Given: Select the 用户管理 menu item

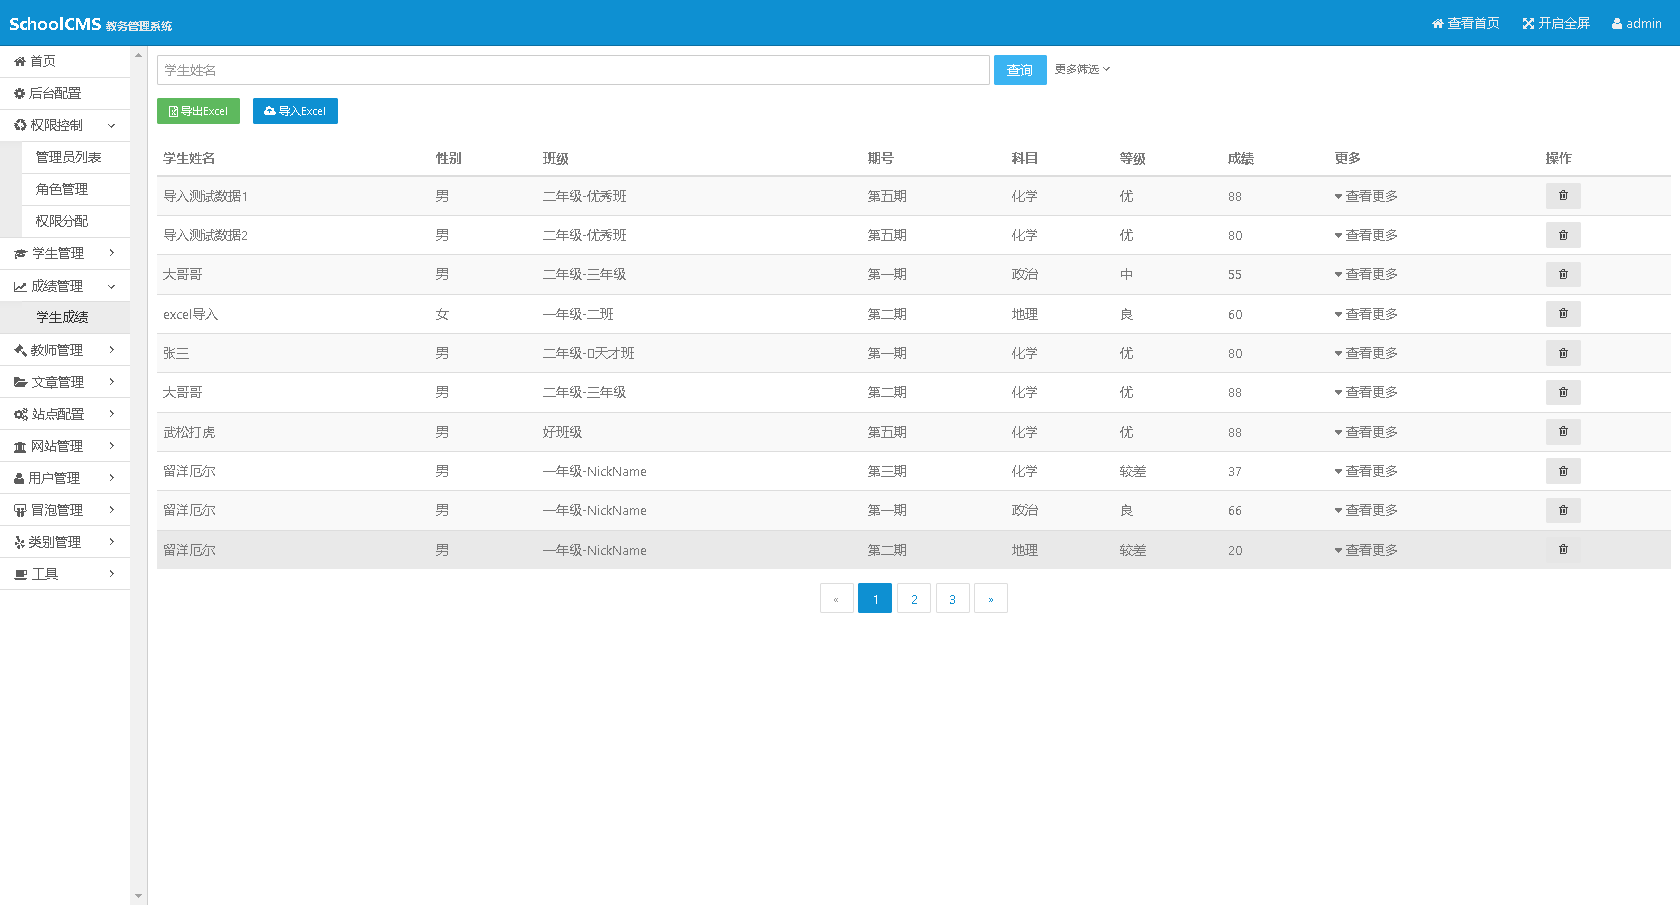Looking at the screenshot, I should pyautogui.click(x=55, y=477).
